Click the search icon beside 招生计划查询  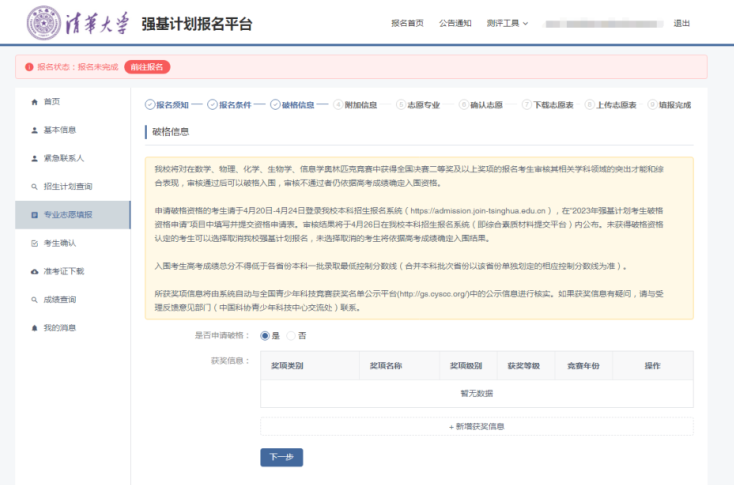click(34, 186)
